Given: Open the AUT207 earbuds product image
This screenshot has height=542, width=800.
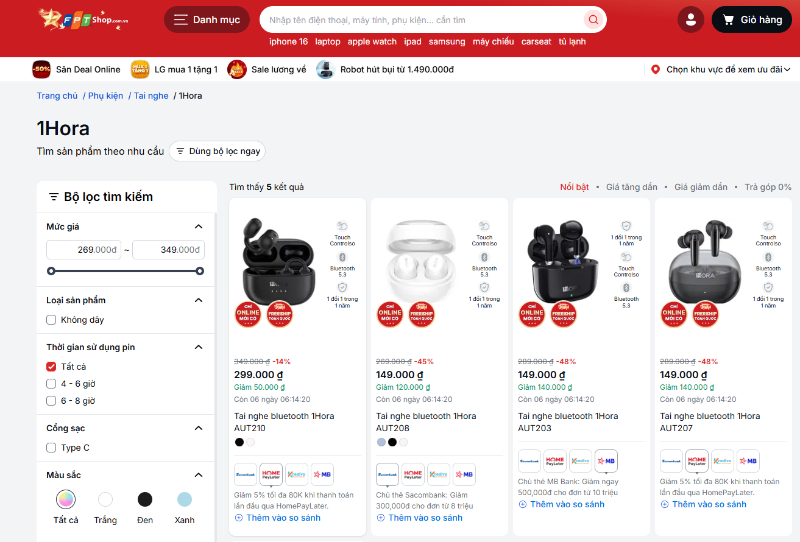Looking at the screenshot, I should click(x=705, y=262).
